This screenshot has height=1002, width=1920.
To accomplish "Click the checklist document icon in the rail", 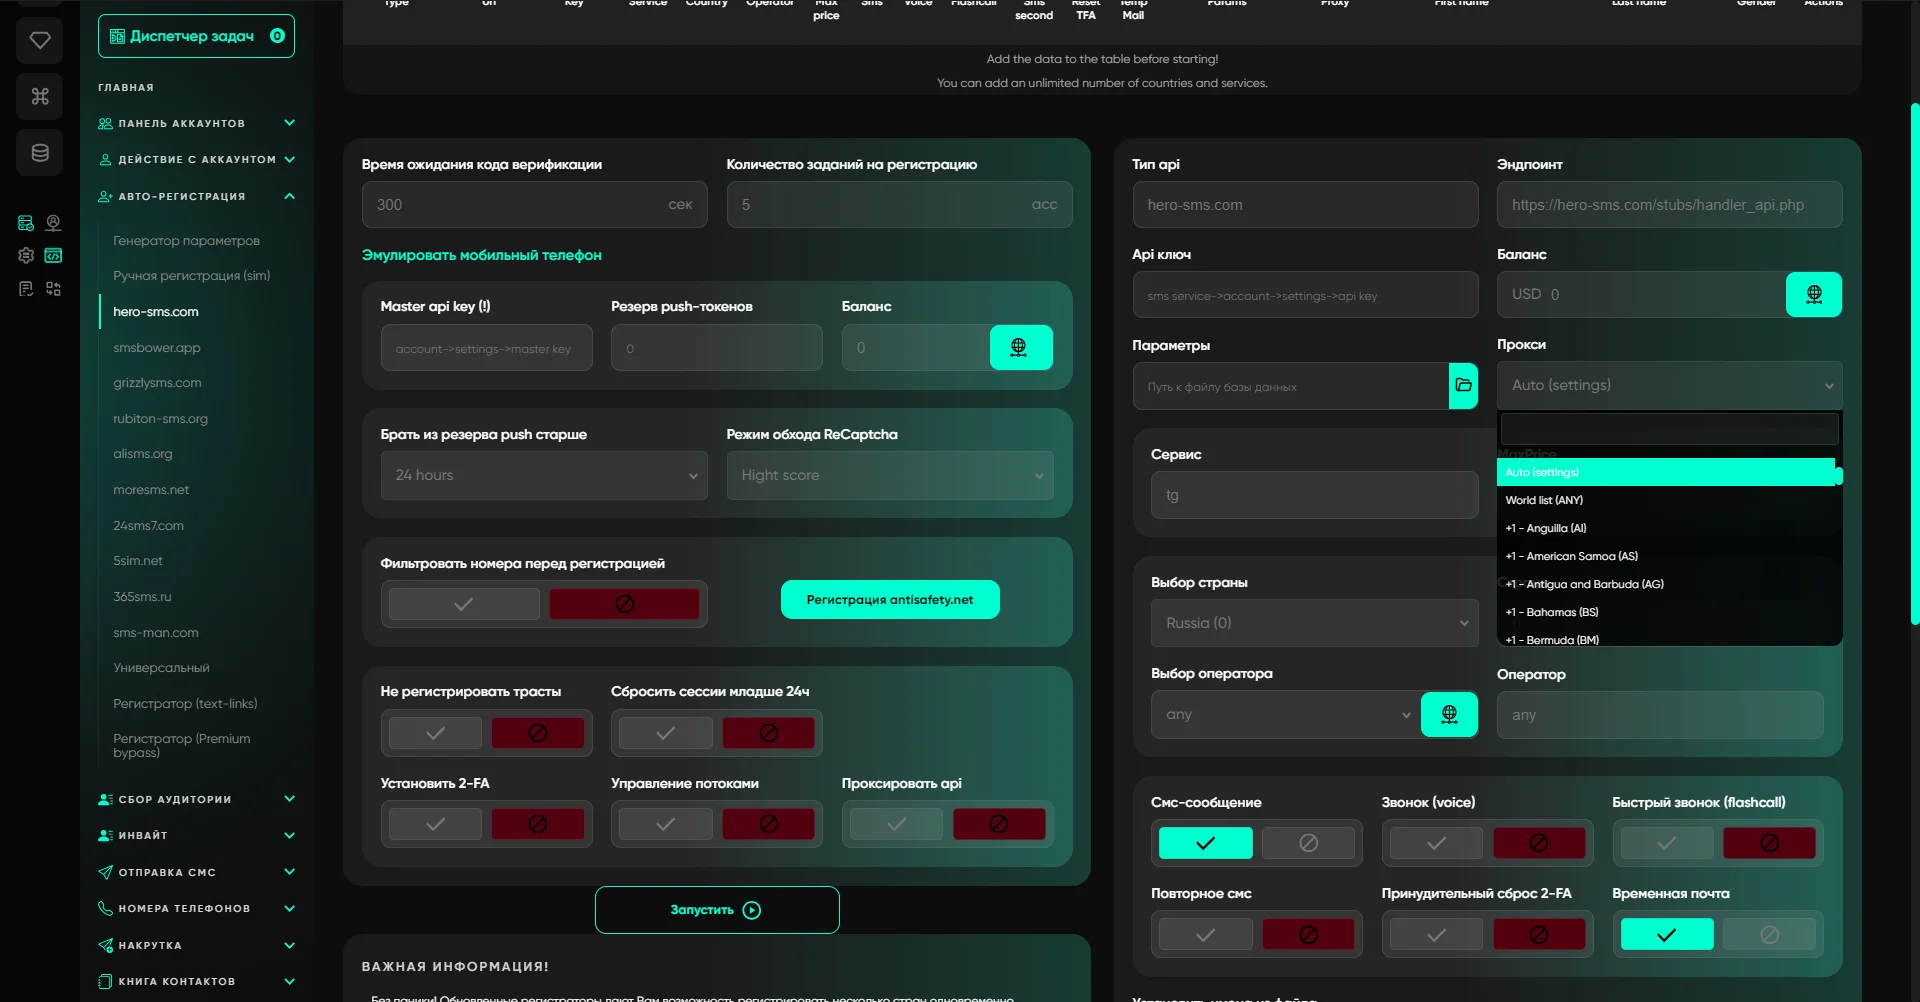I will pos(26,288).
